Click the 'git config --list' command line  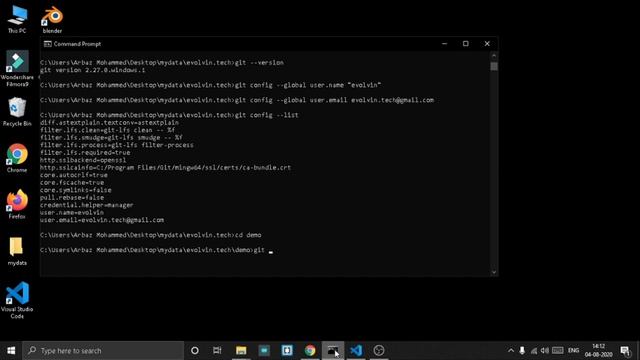pos(169,115)
